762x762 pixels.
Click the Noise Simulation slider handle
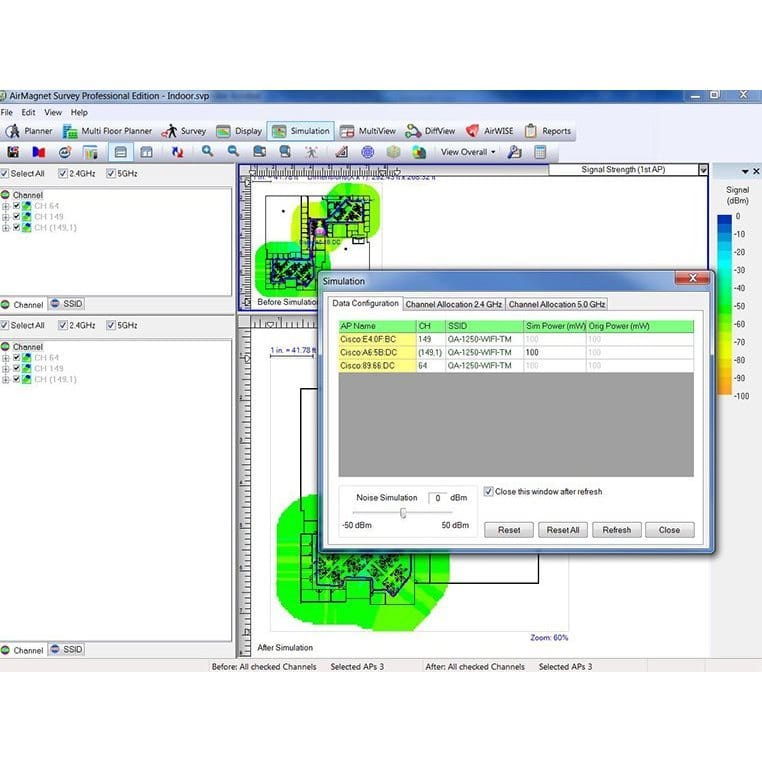[403, 513]
